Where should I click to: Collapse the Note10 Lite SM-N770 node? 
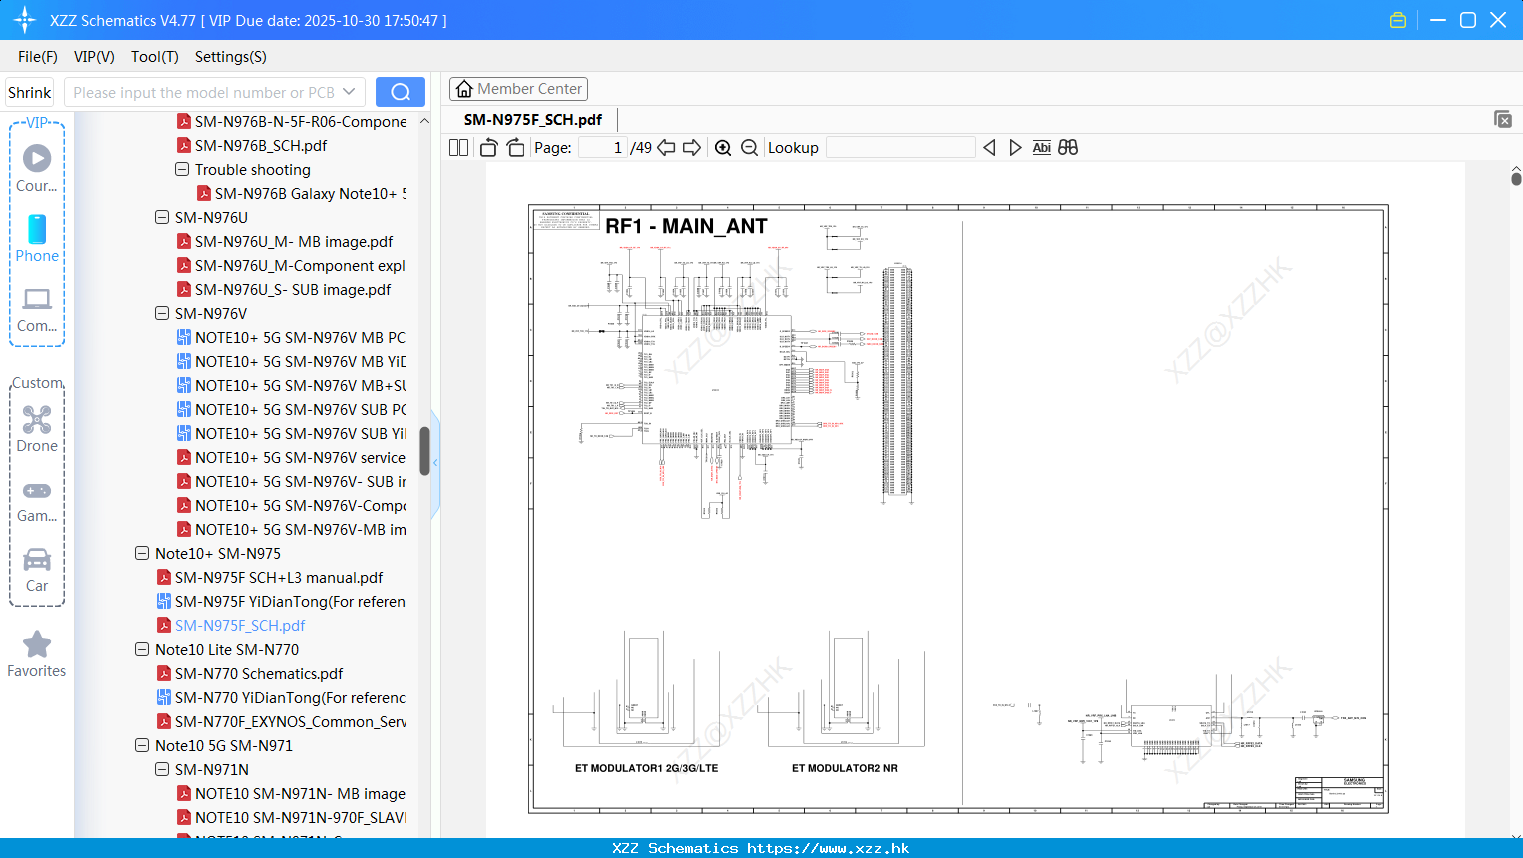[x=142, y=650]
